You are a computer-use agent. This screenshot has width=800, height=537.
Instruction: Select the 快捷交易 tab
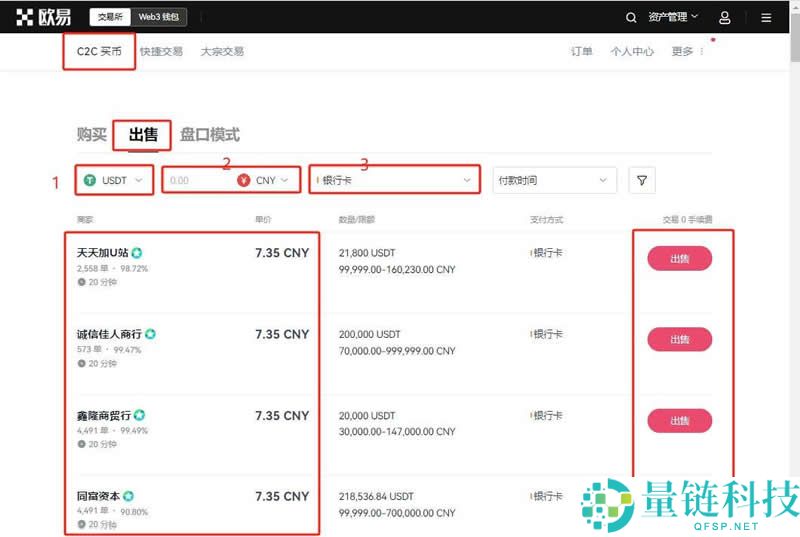(x=161, y=52)
